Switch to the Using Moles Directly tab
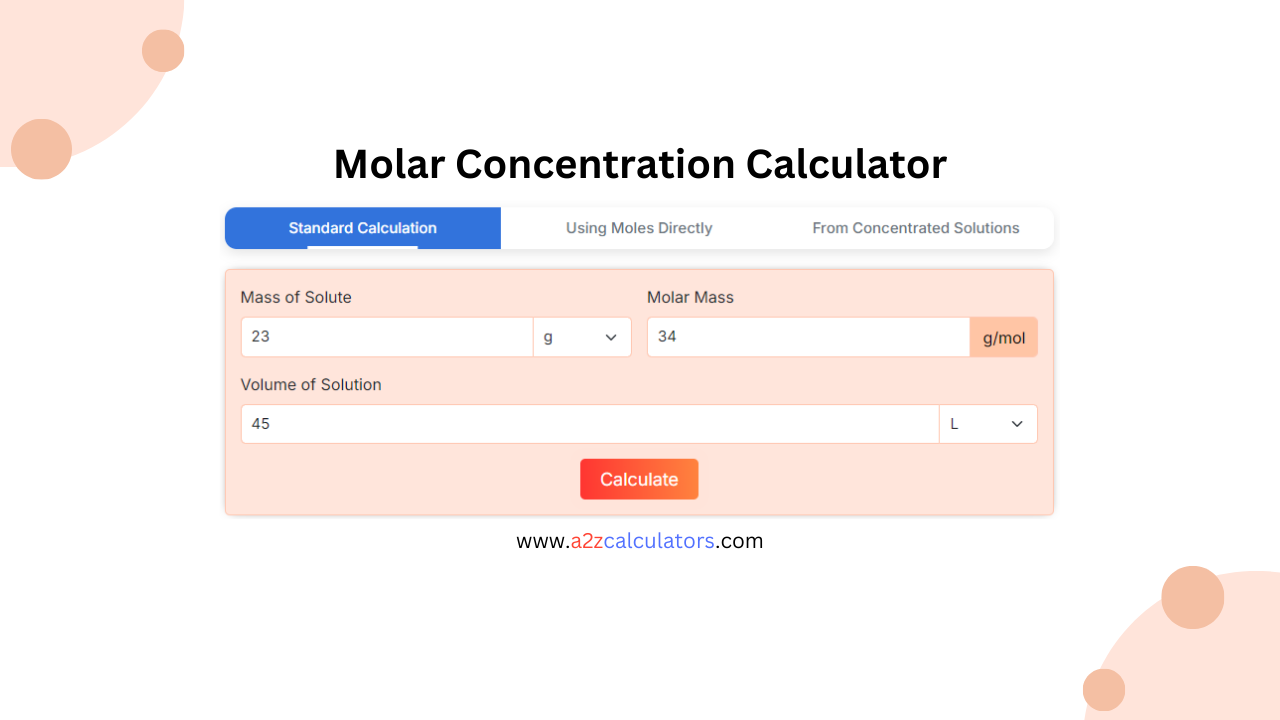The width and height of the screenshot is (1280, 720). point(639,228)
